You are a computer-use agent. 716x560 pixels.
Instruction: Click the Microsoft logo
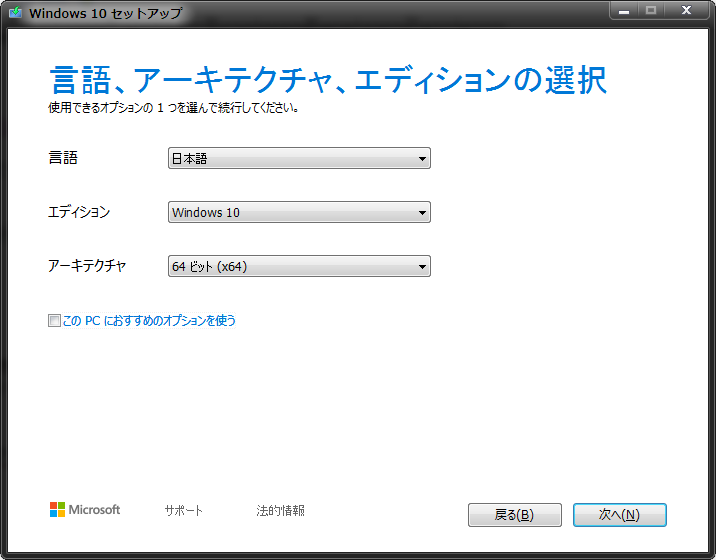pos(85,510)
